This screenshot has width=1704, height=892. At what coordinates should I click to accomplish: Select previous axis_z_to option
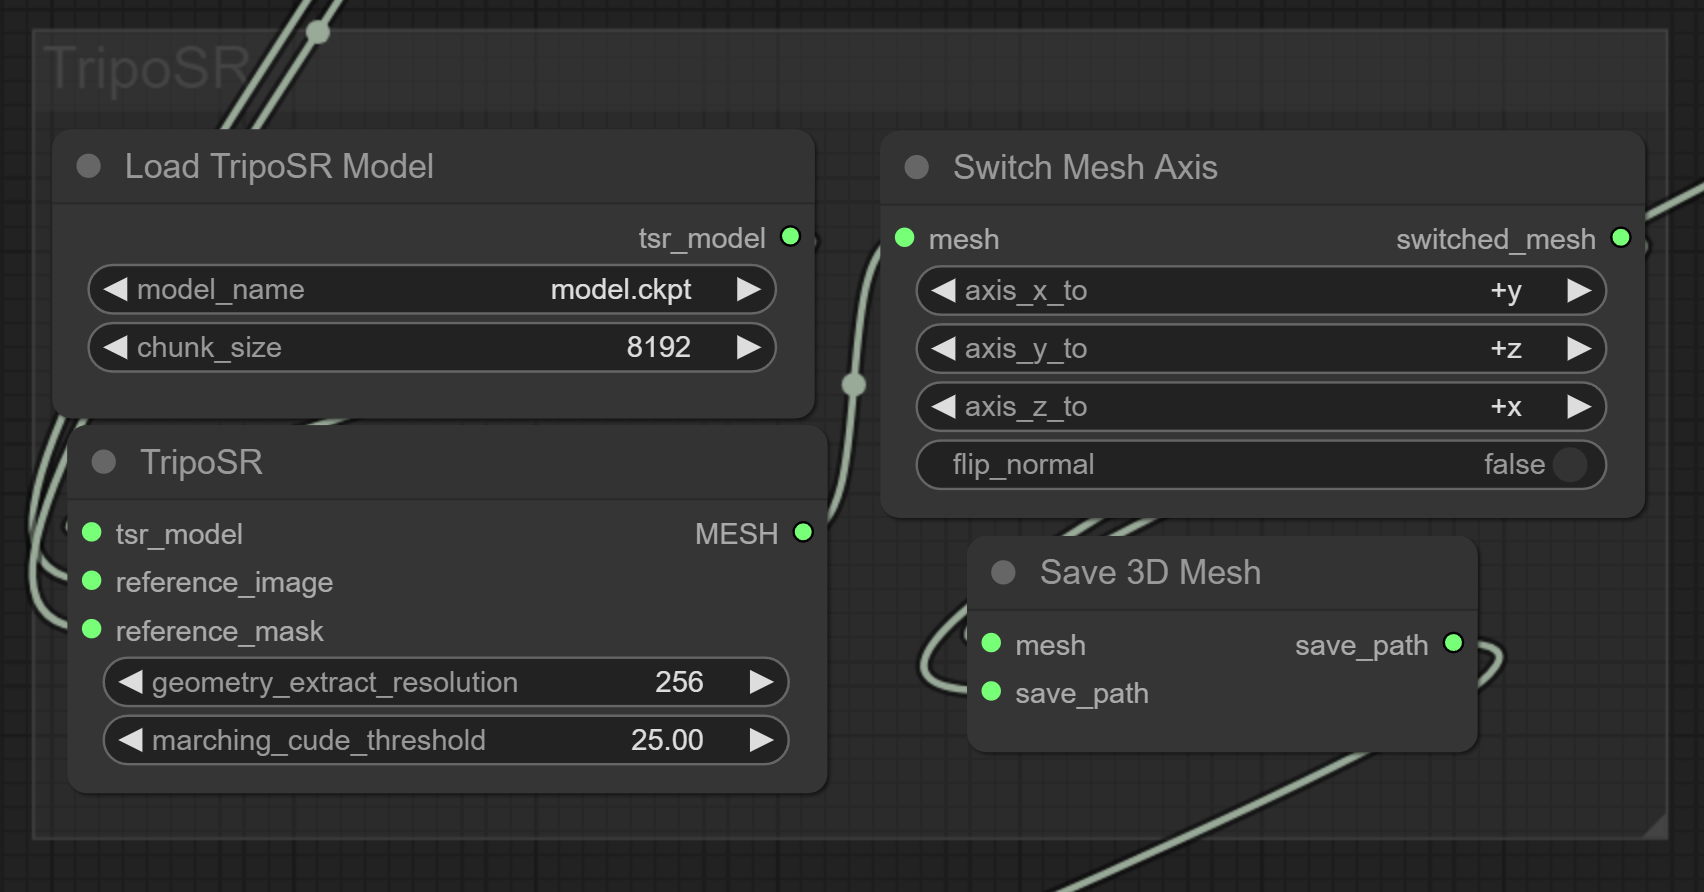(943, 406)
